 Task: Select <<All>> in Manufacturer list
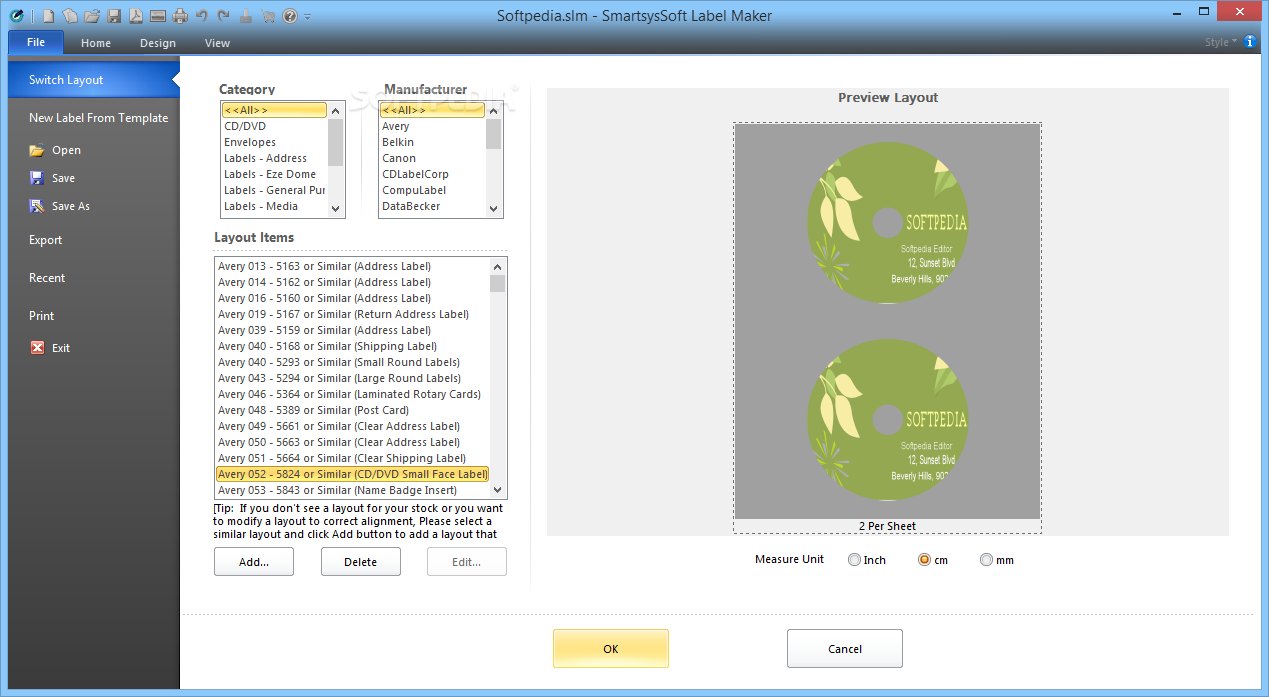pyautogui.click(x=433, y=110)
